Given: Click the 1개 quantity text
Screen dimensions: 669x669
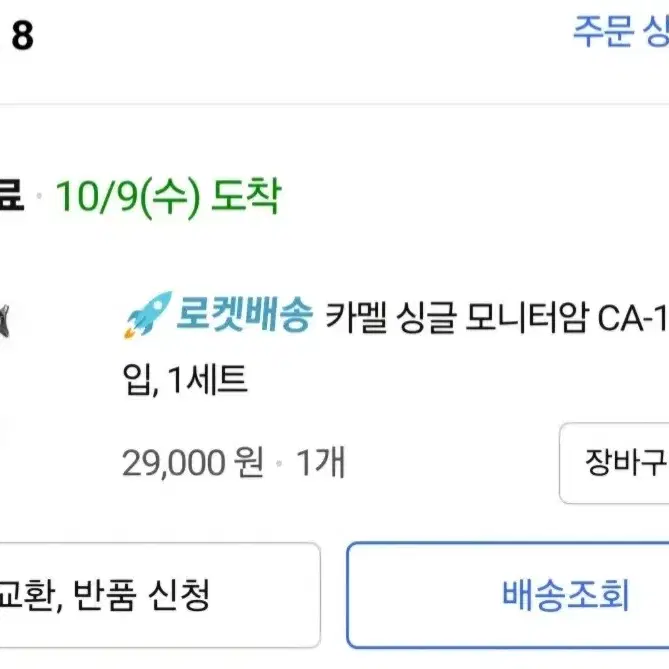Looking at the screenshot, I should 320,462.
